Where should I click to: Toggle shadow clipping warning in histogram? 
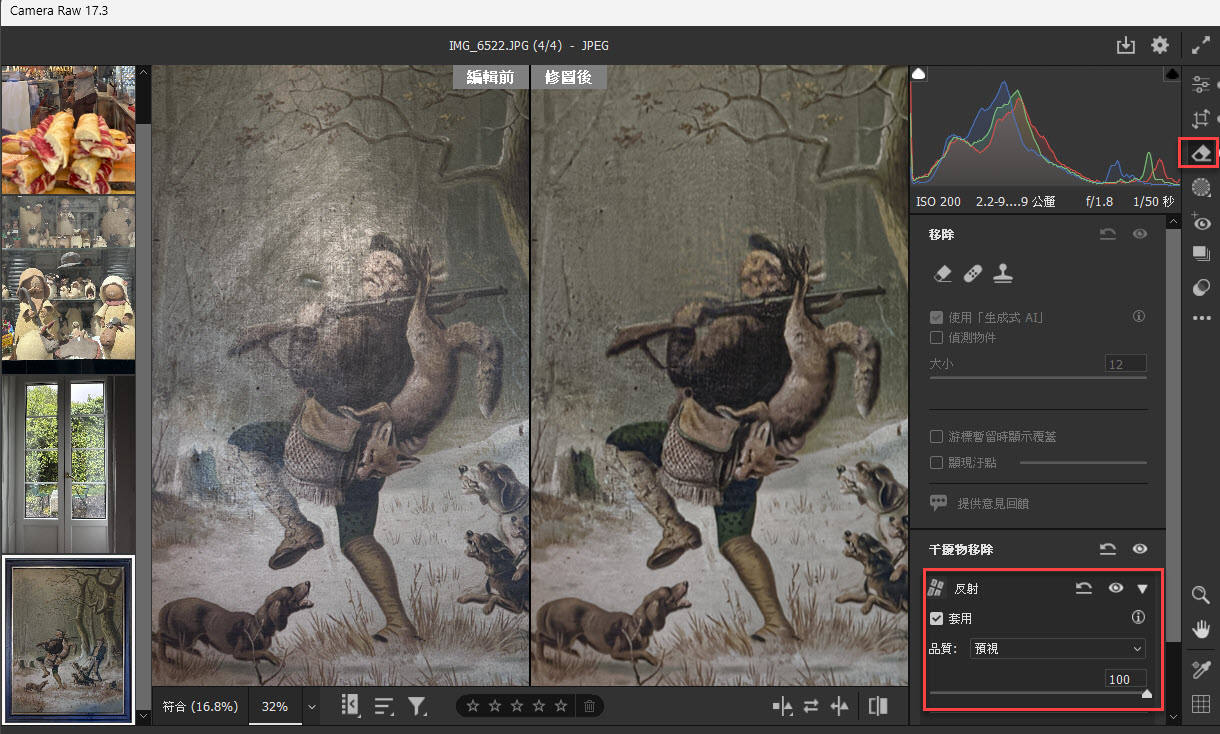(x=920, y=74)
